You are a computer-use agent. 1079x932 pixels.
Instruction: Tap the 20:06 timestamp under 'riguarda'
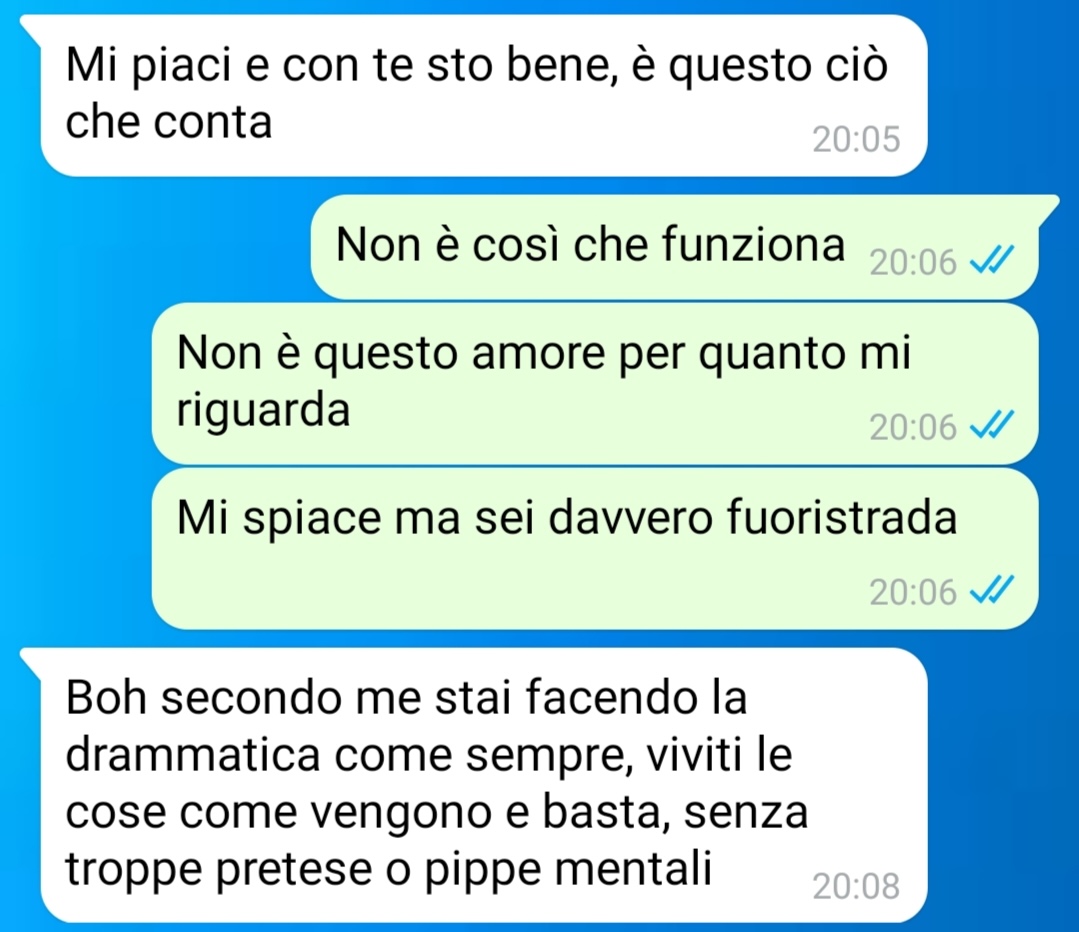(x=913, y=427)
